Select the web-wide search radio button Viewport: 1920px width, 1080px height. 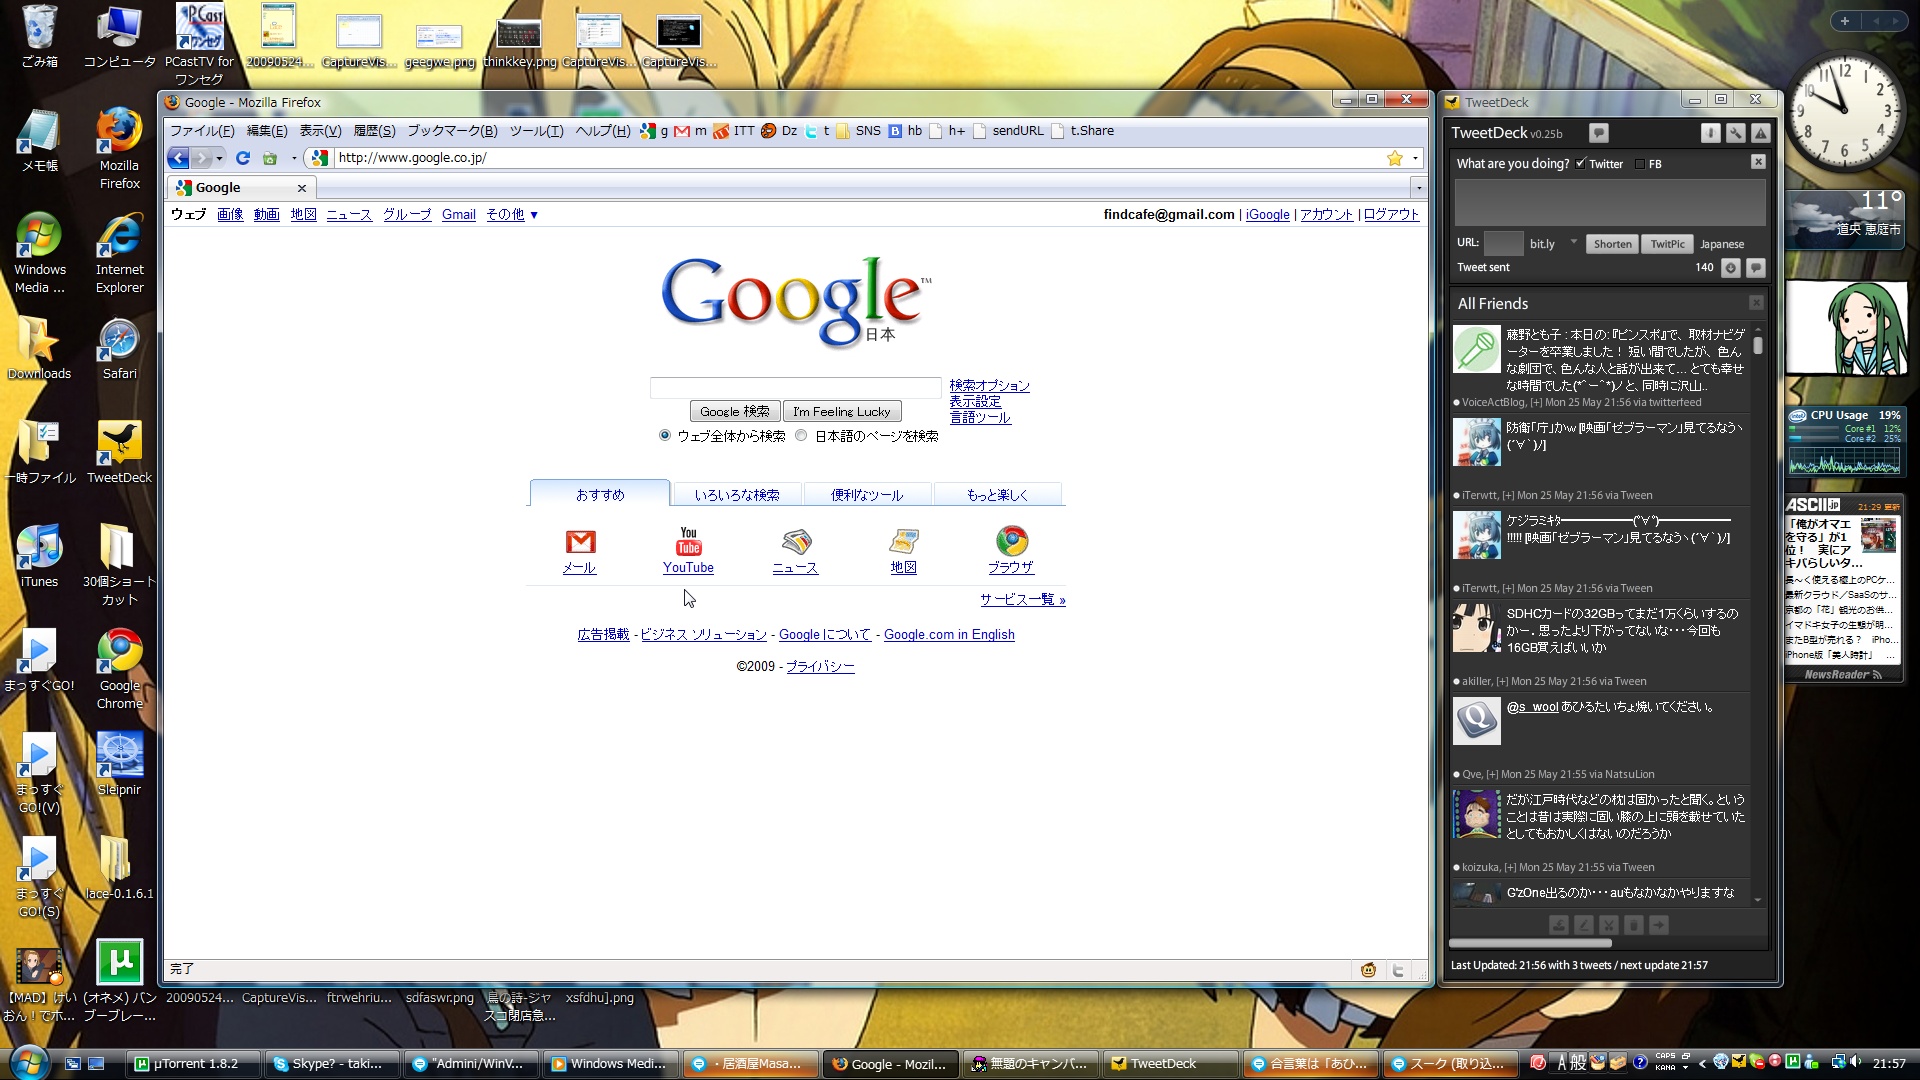click(665, 435)
